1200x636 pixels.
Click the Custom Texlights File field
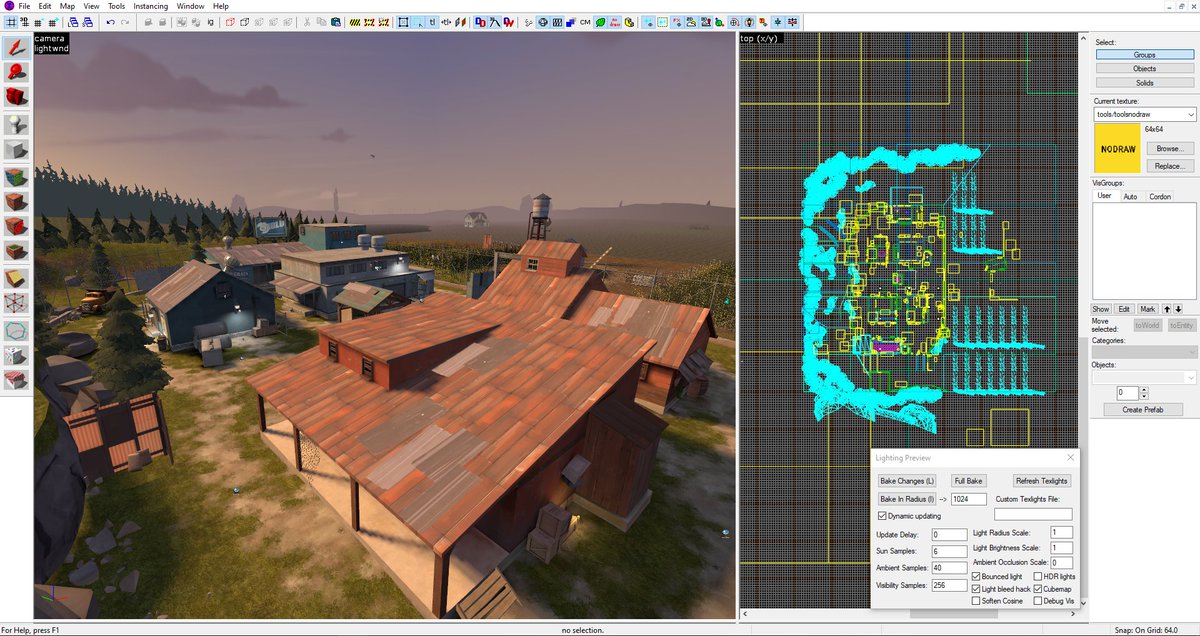(x=1033, y=514)
